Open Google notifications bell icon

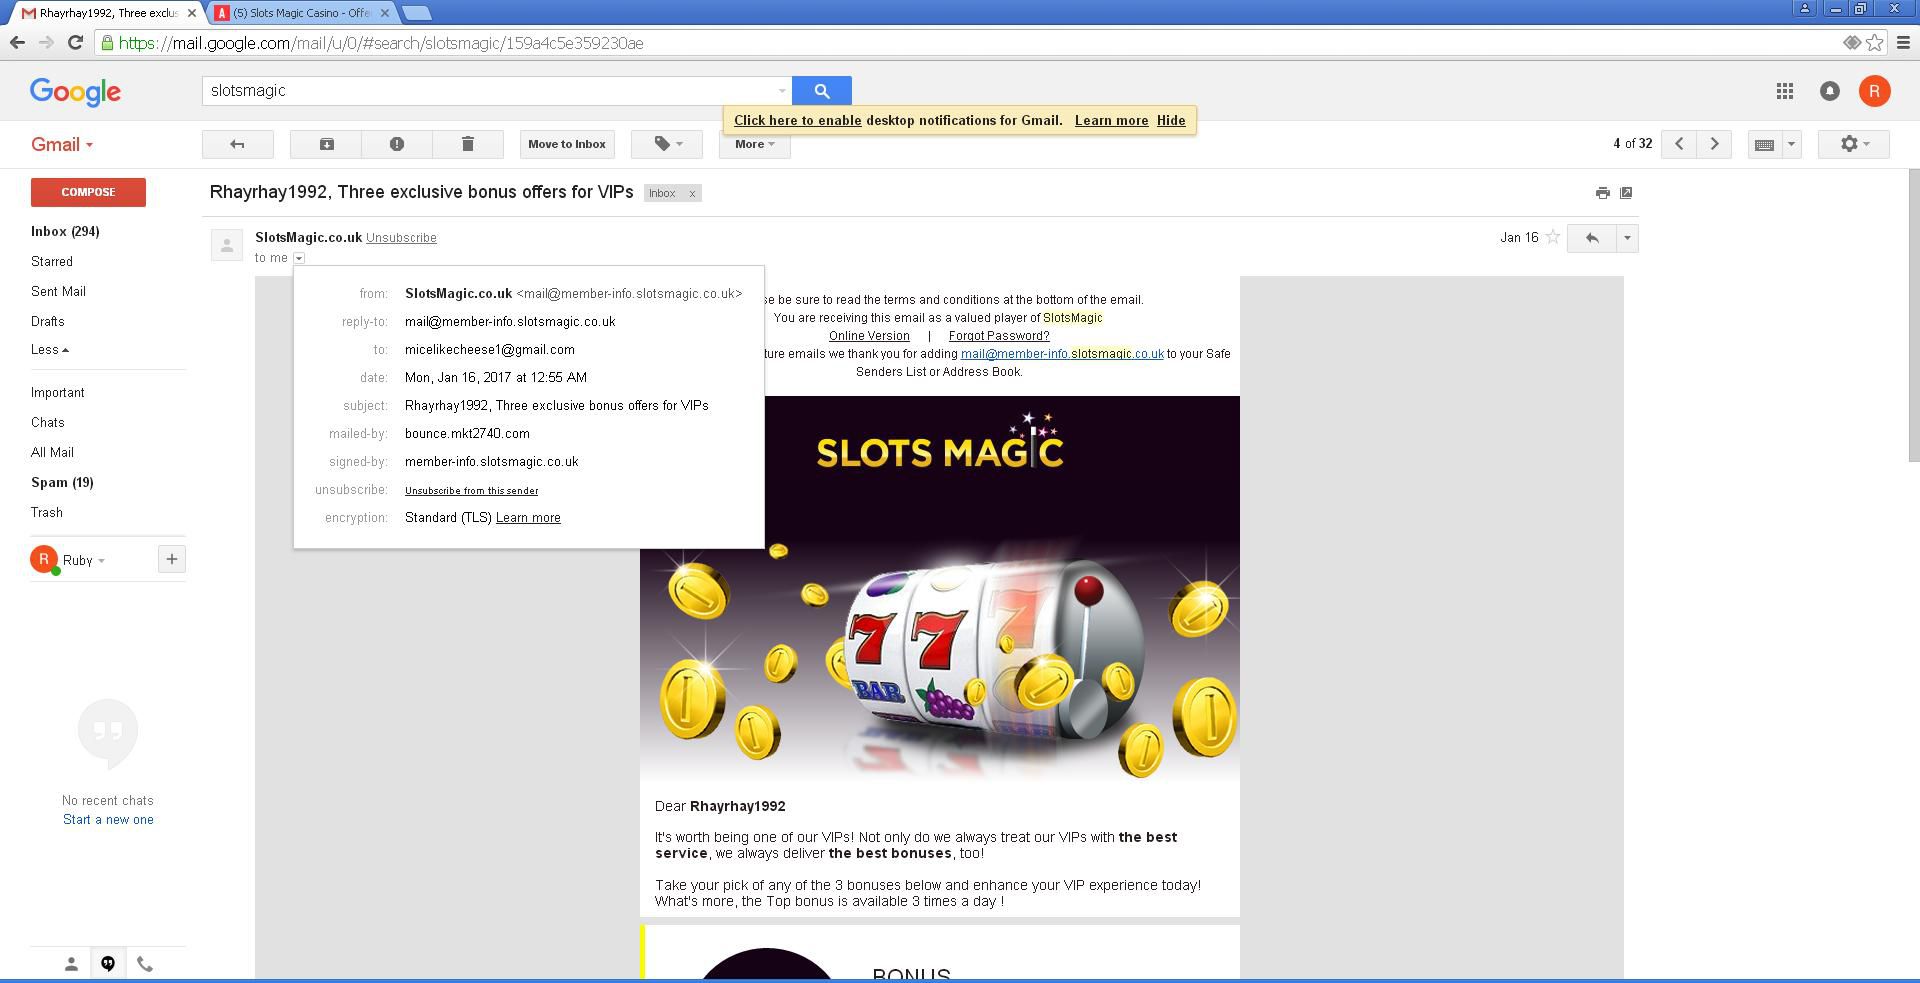click(x=1829, y=91)
